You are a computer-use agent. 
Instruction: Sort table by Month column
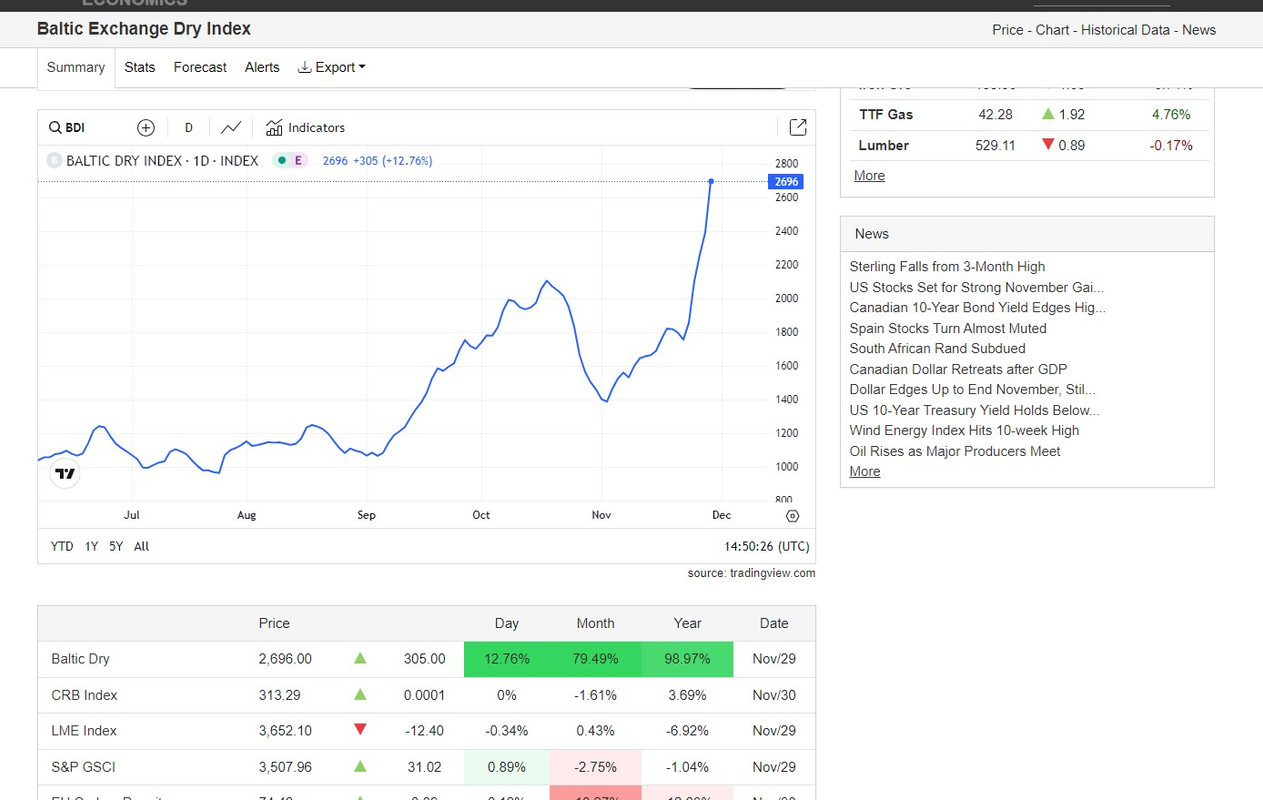pyautogui.click(x=595, y=623)
